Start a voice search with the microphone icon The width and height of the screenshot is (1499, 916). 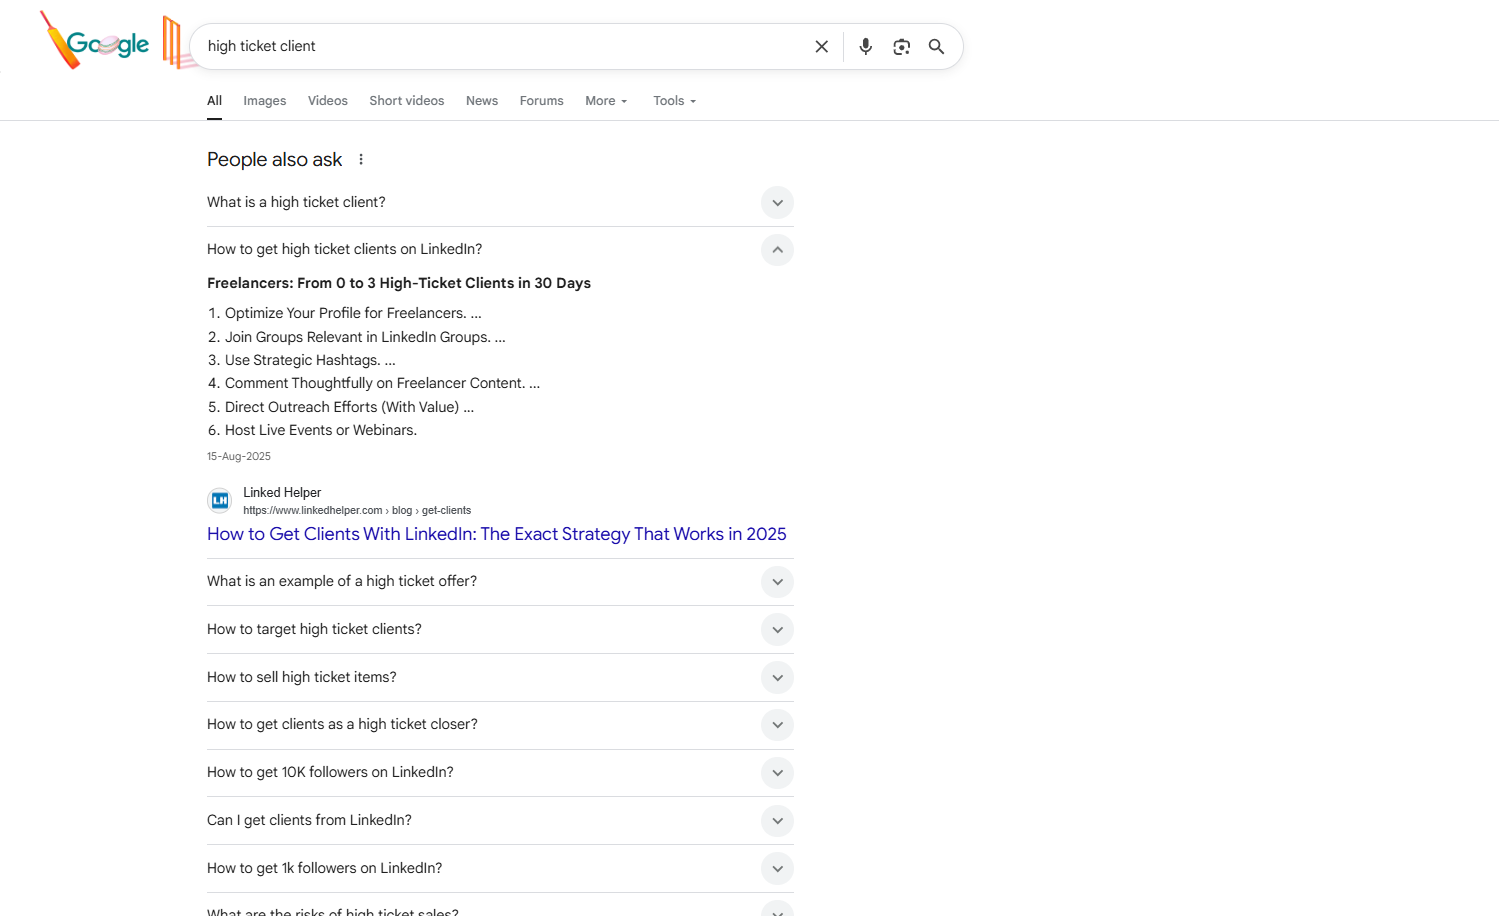[x=865, y=46]
